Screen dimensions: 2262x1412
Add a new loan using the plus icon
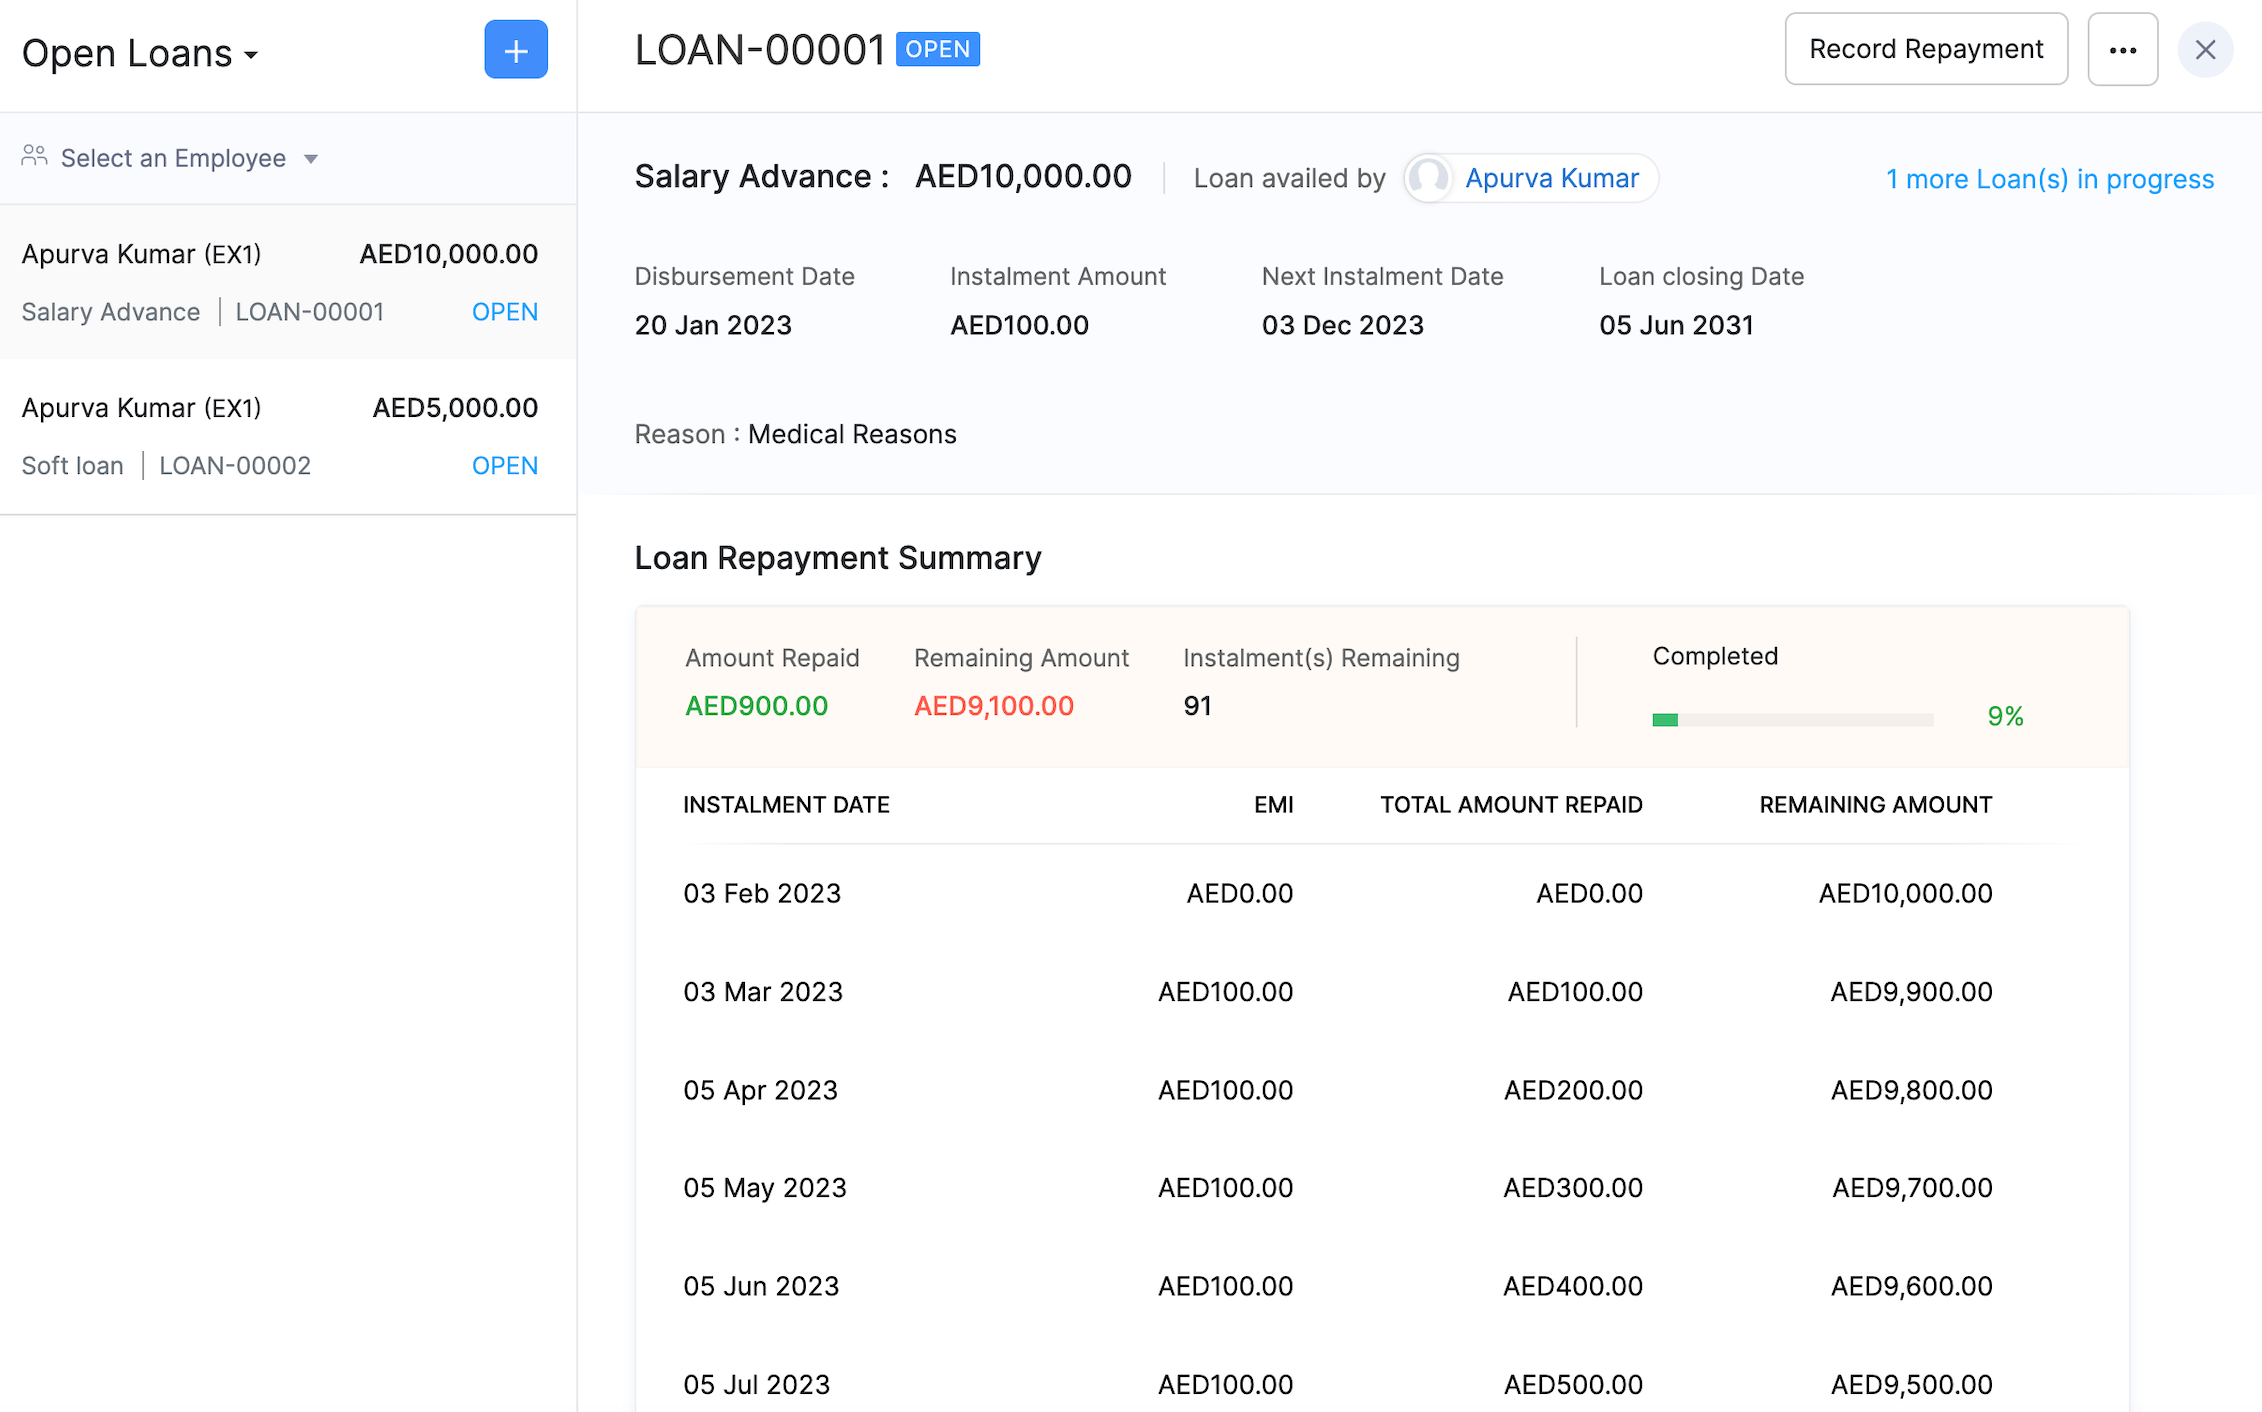click(515, 49)
